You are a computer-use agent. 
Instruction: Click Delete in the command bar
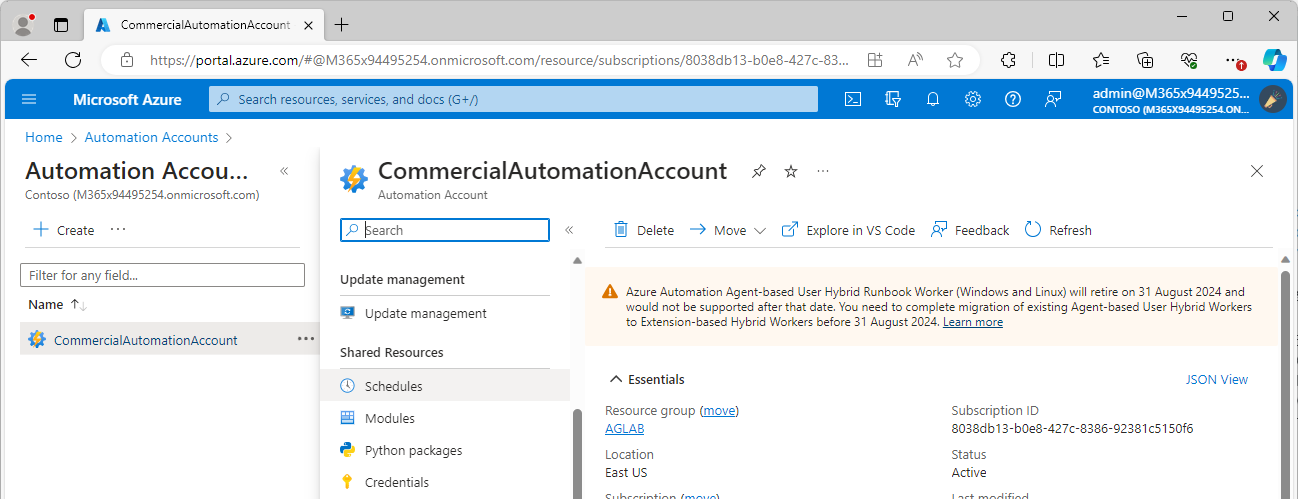click(643, 230)
